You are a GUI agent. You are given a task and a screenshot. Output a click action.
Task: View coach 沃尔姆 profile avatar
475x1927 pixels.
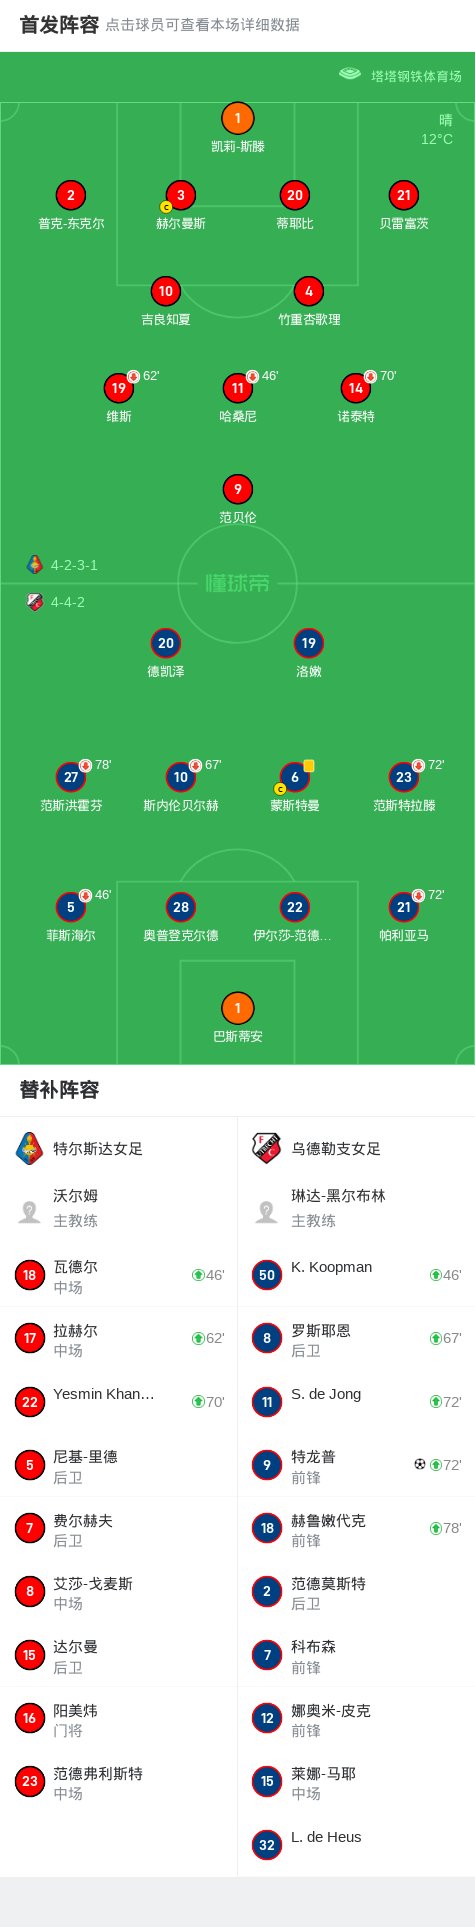coord(30,1211)
